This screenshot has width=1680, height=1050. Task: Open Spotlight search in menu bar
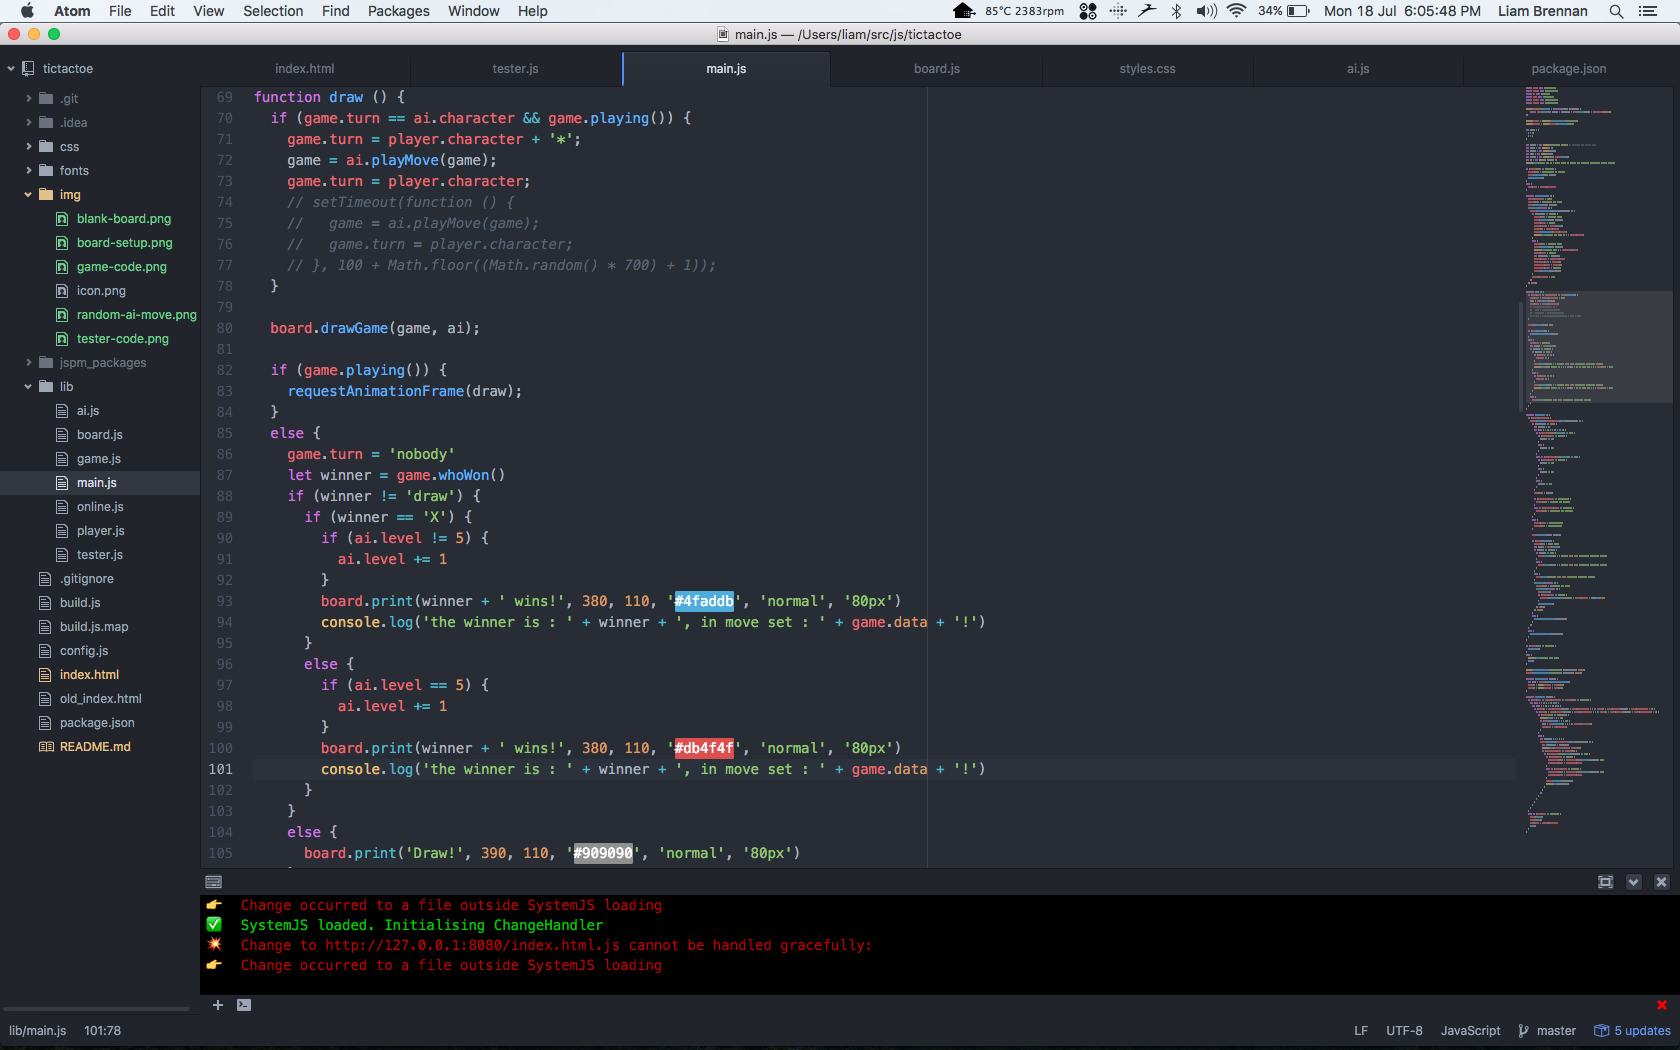(1616, 11)
